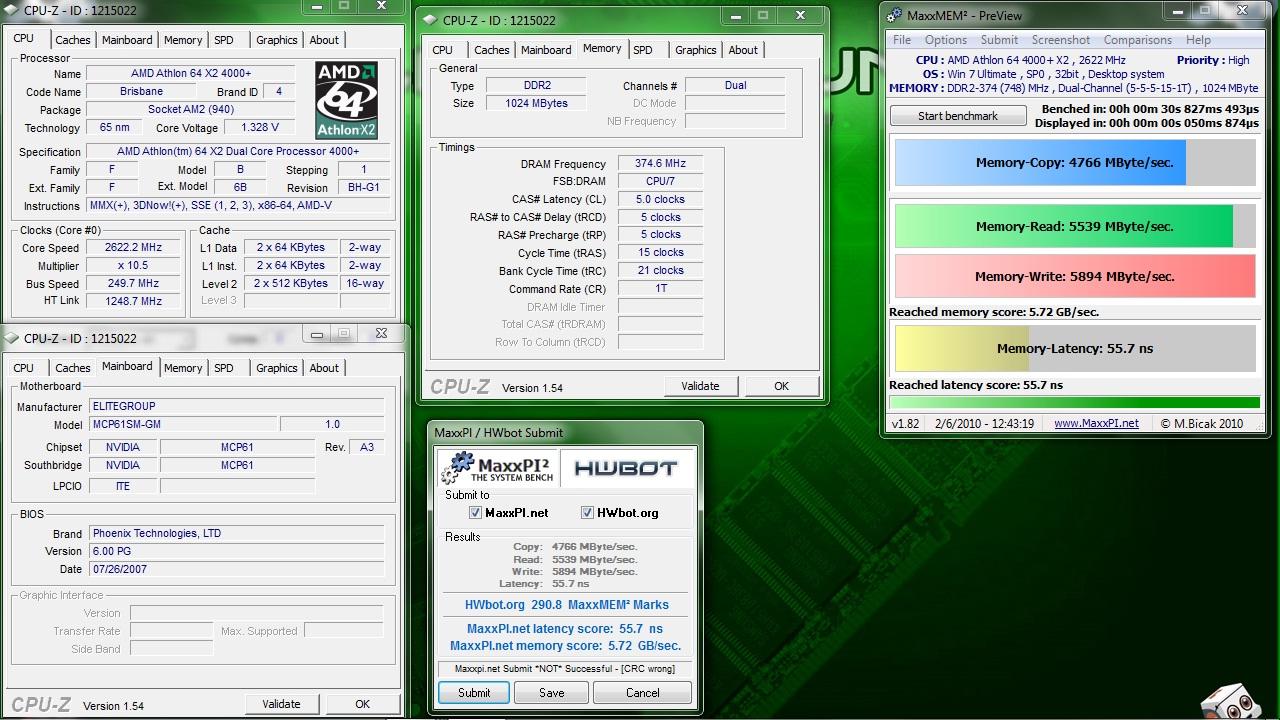The height and width of the screenshot is (720, 1280).
Task: Click OK in the CPU-Z Memory window
Action: point(781,386)
